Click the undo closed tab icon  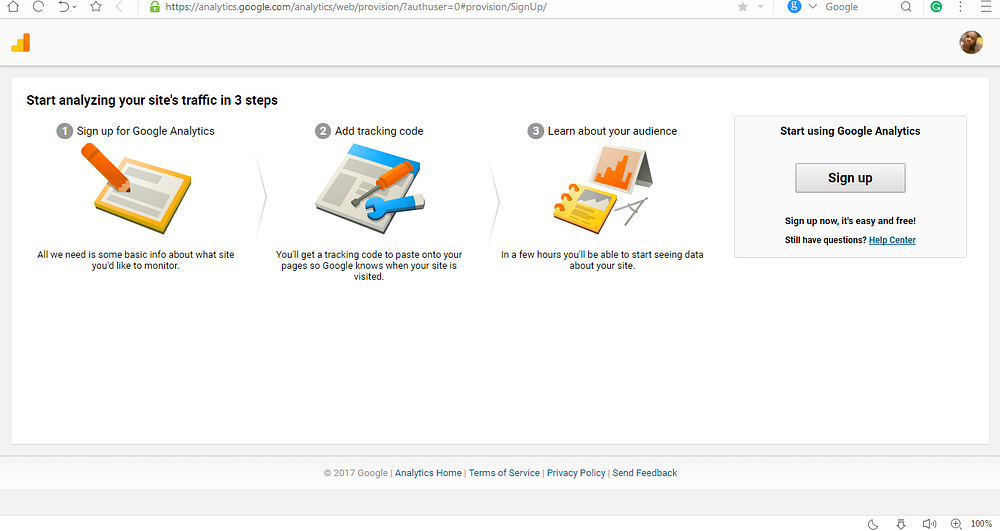[x=63, y=6]
